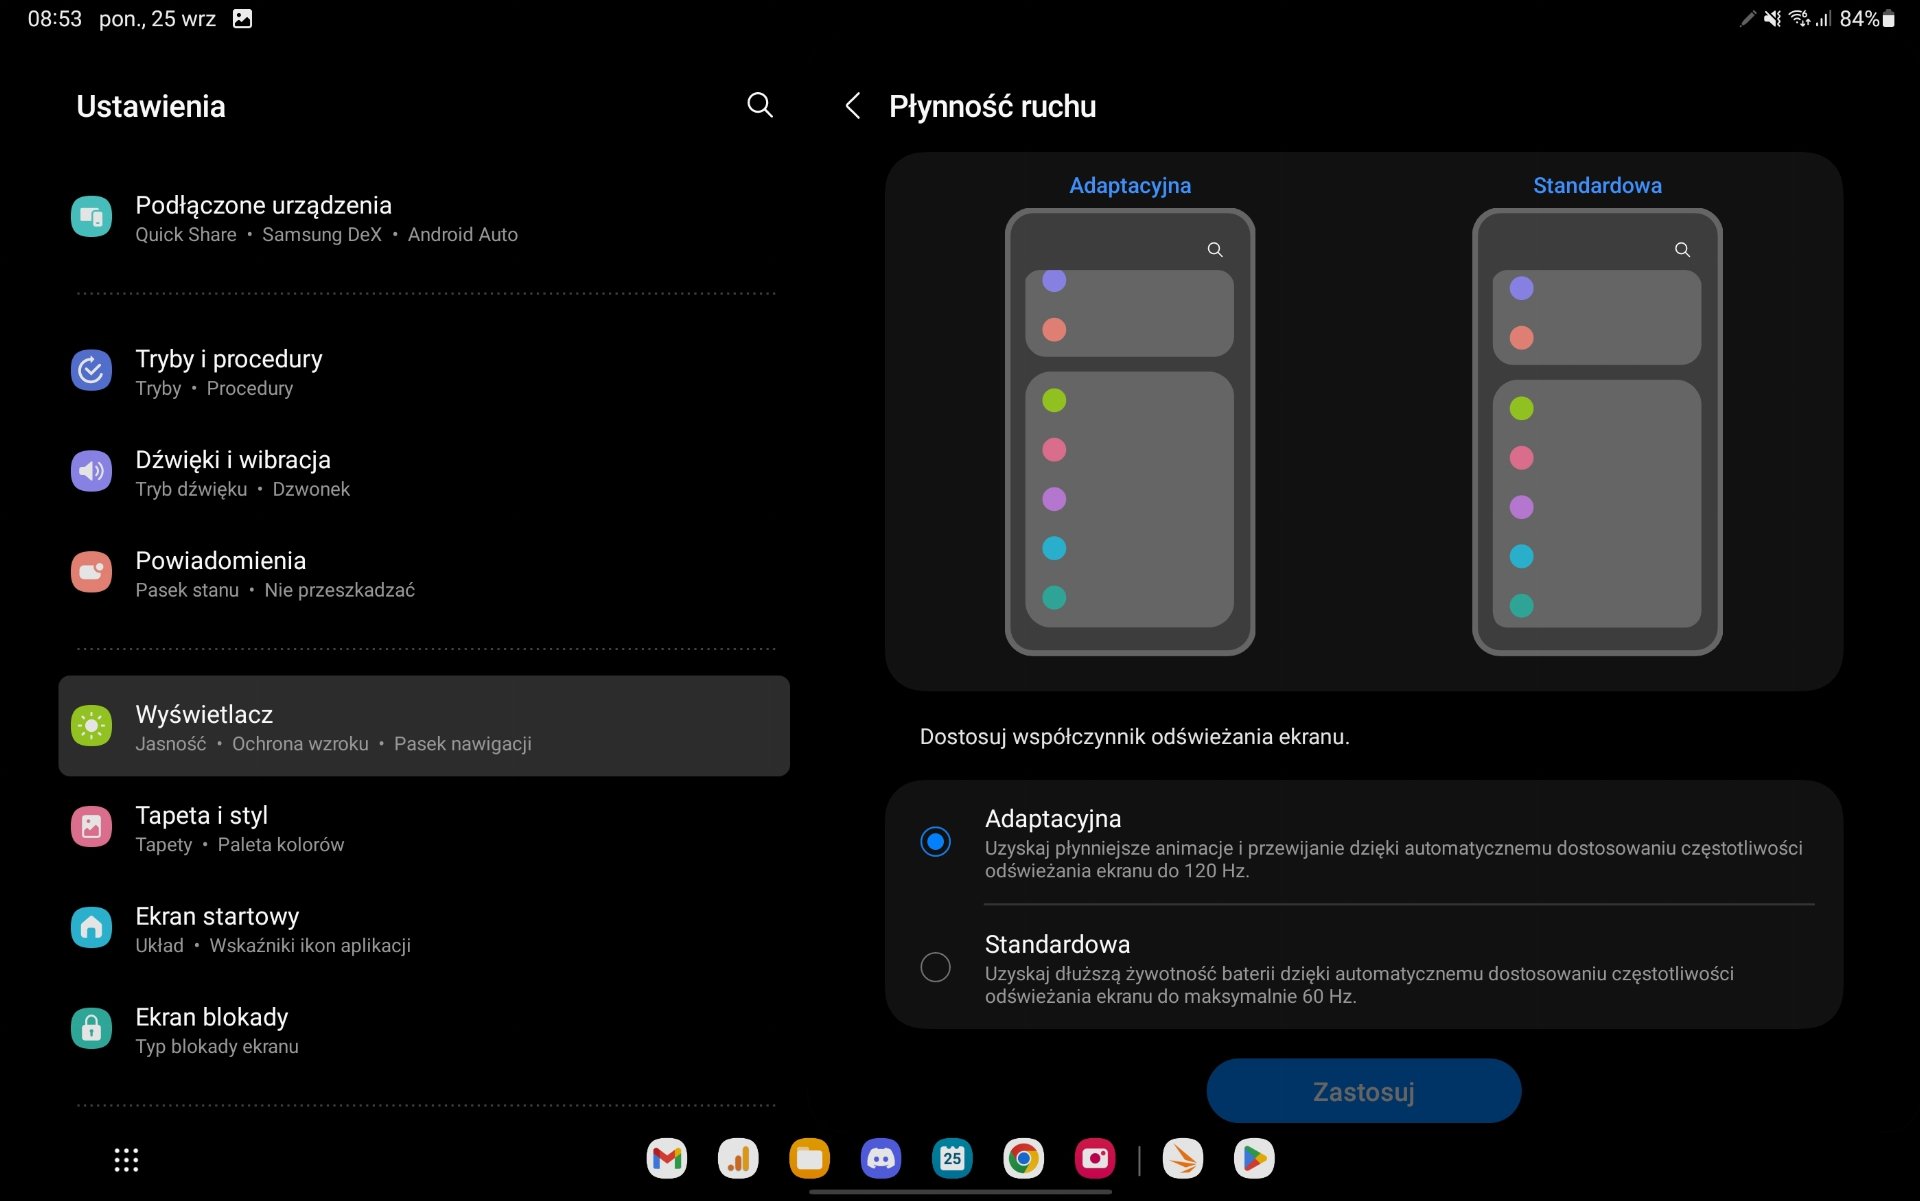
Task: Open My Files folder app in taskbar
Action: click(x=810, y=1159)
